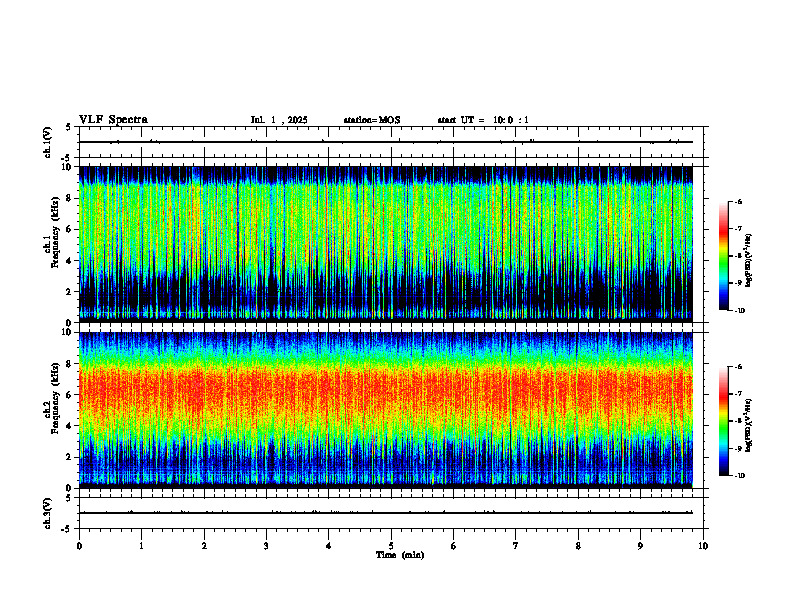This screenshot has height=612, width=792.
Task: Click the "-7" tick on ch.1 colorbar
Action: 738,229
